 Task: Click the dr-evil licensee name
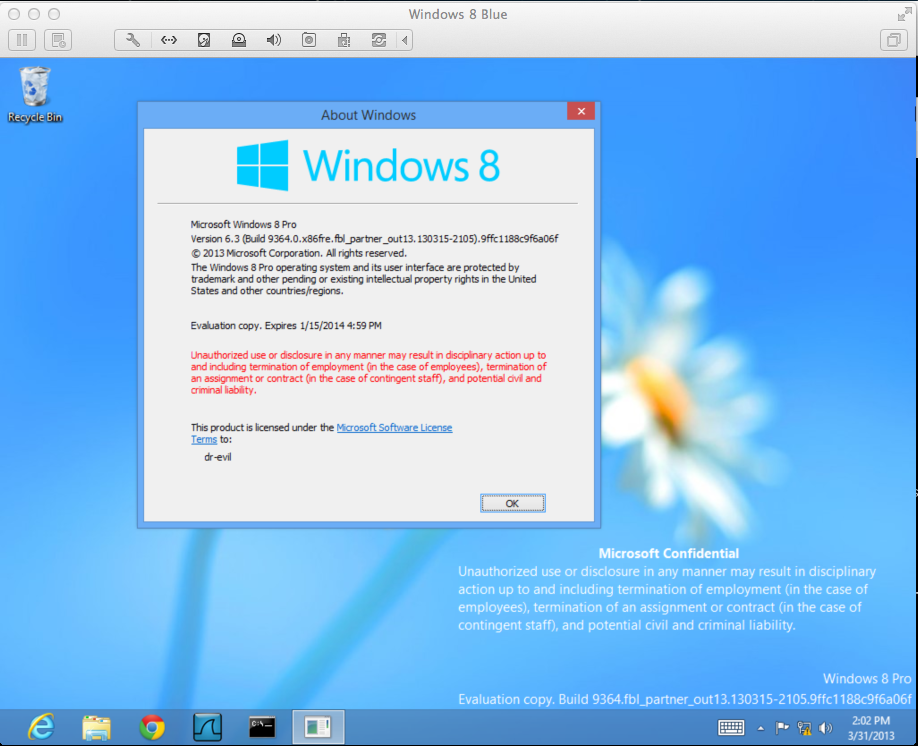coord(218,457)
